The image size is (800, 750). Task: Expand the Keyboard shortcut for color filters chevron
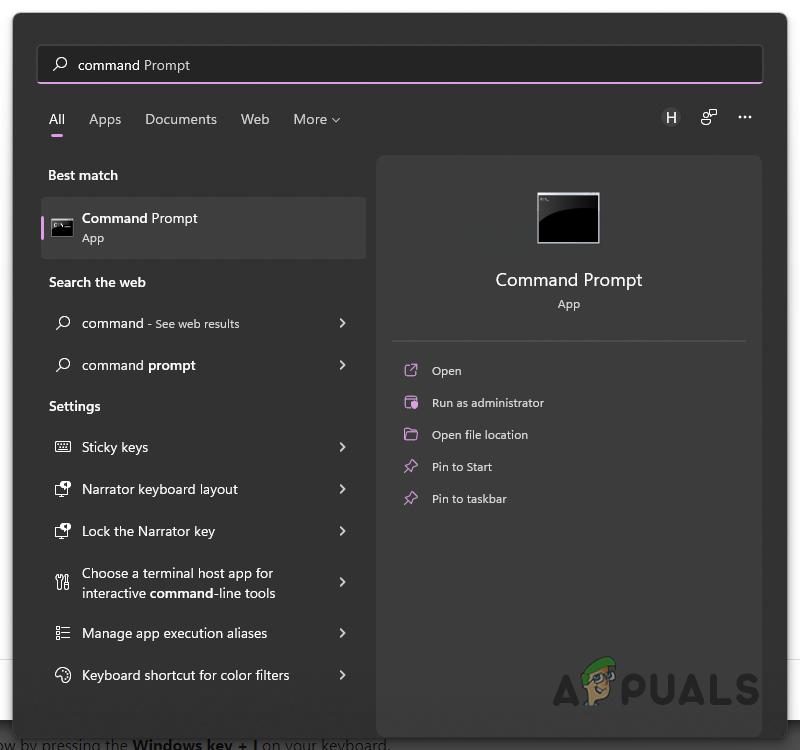(342, 675)
